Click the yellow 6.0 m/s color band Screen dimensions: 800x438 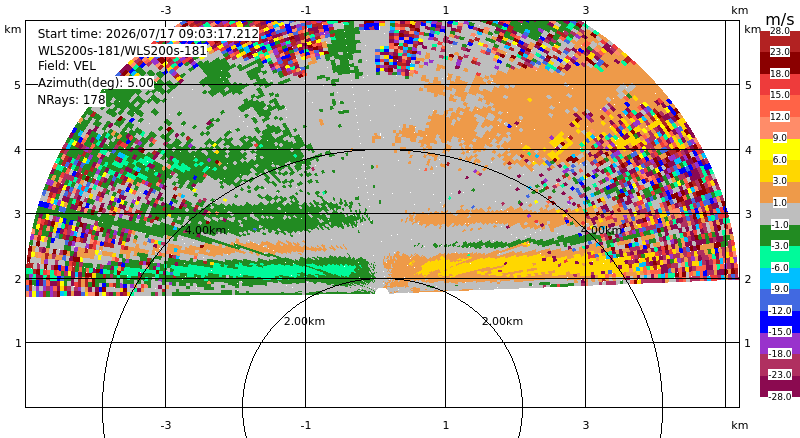pos(780,150)
